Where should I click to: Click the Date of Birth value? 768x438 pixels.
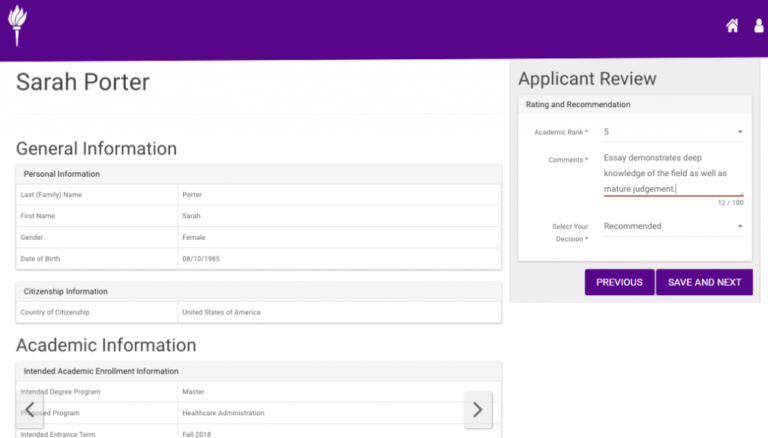click(200, 258)
